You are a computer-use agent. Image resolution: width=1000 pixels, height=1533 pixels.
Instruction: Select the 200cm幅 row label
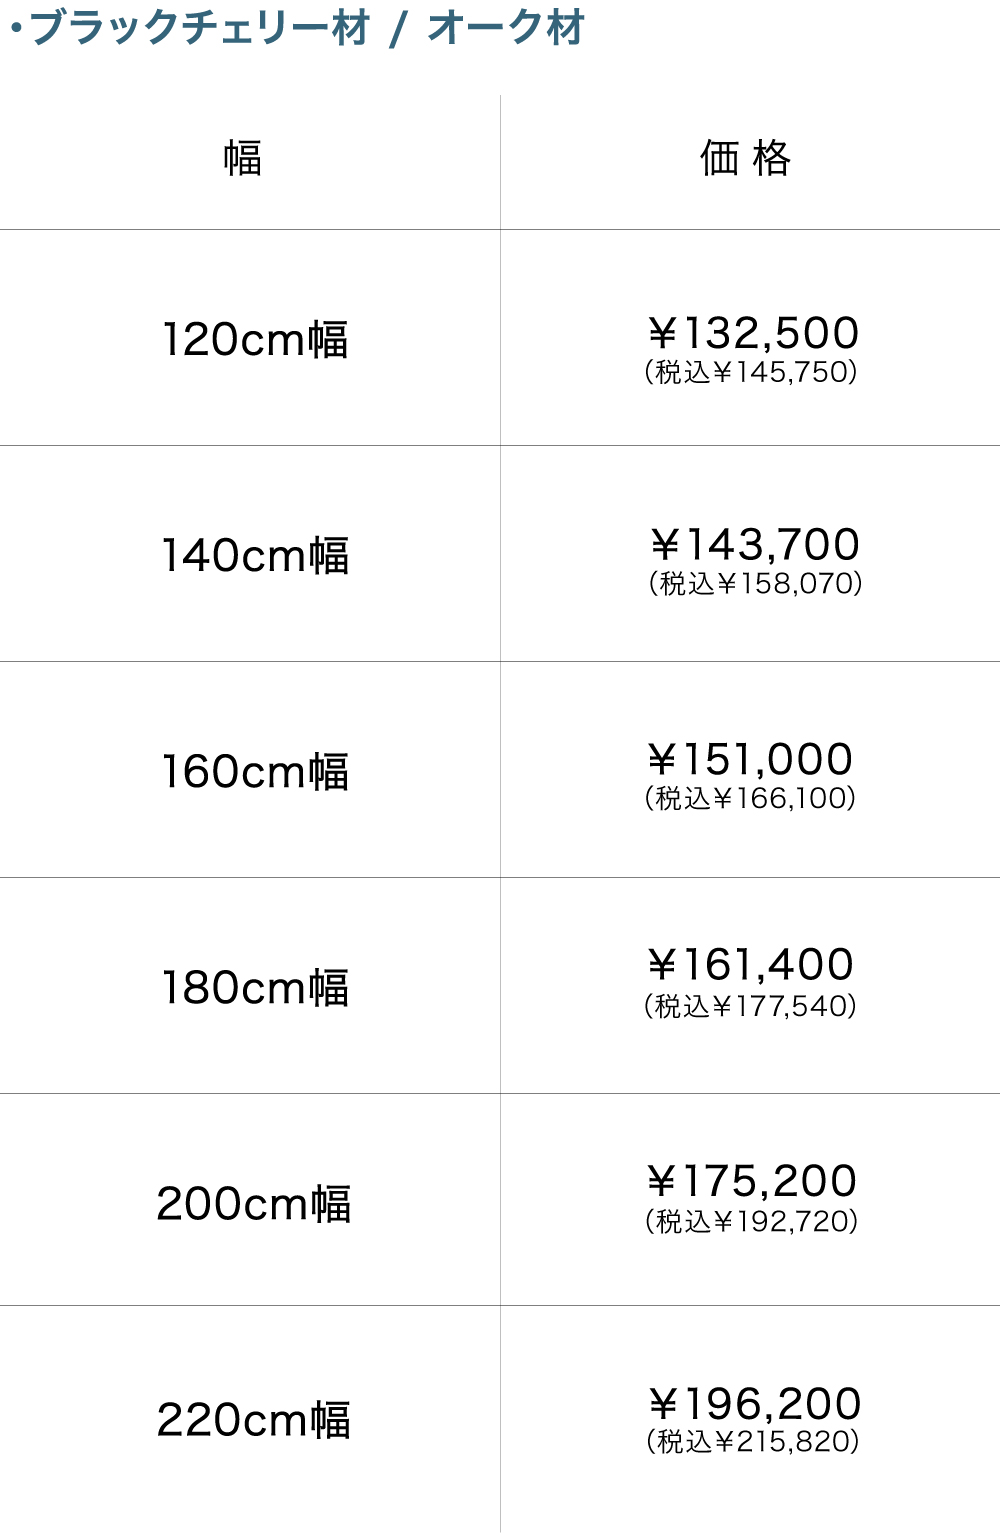pyautogui.click(x=254, y=1204)
